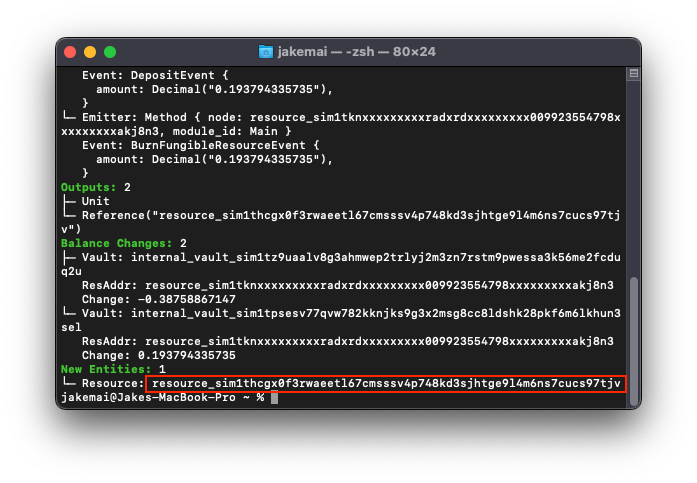Click the folder proxy icon in title bar
697x483 pixels.
266,51
